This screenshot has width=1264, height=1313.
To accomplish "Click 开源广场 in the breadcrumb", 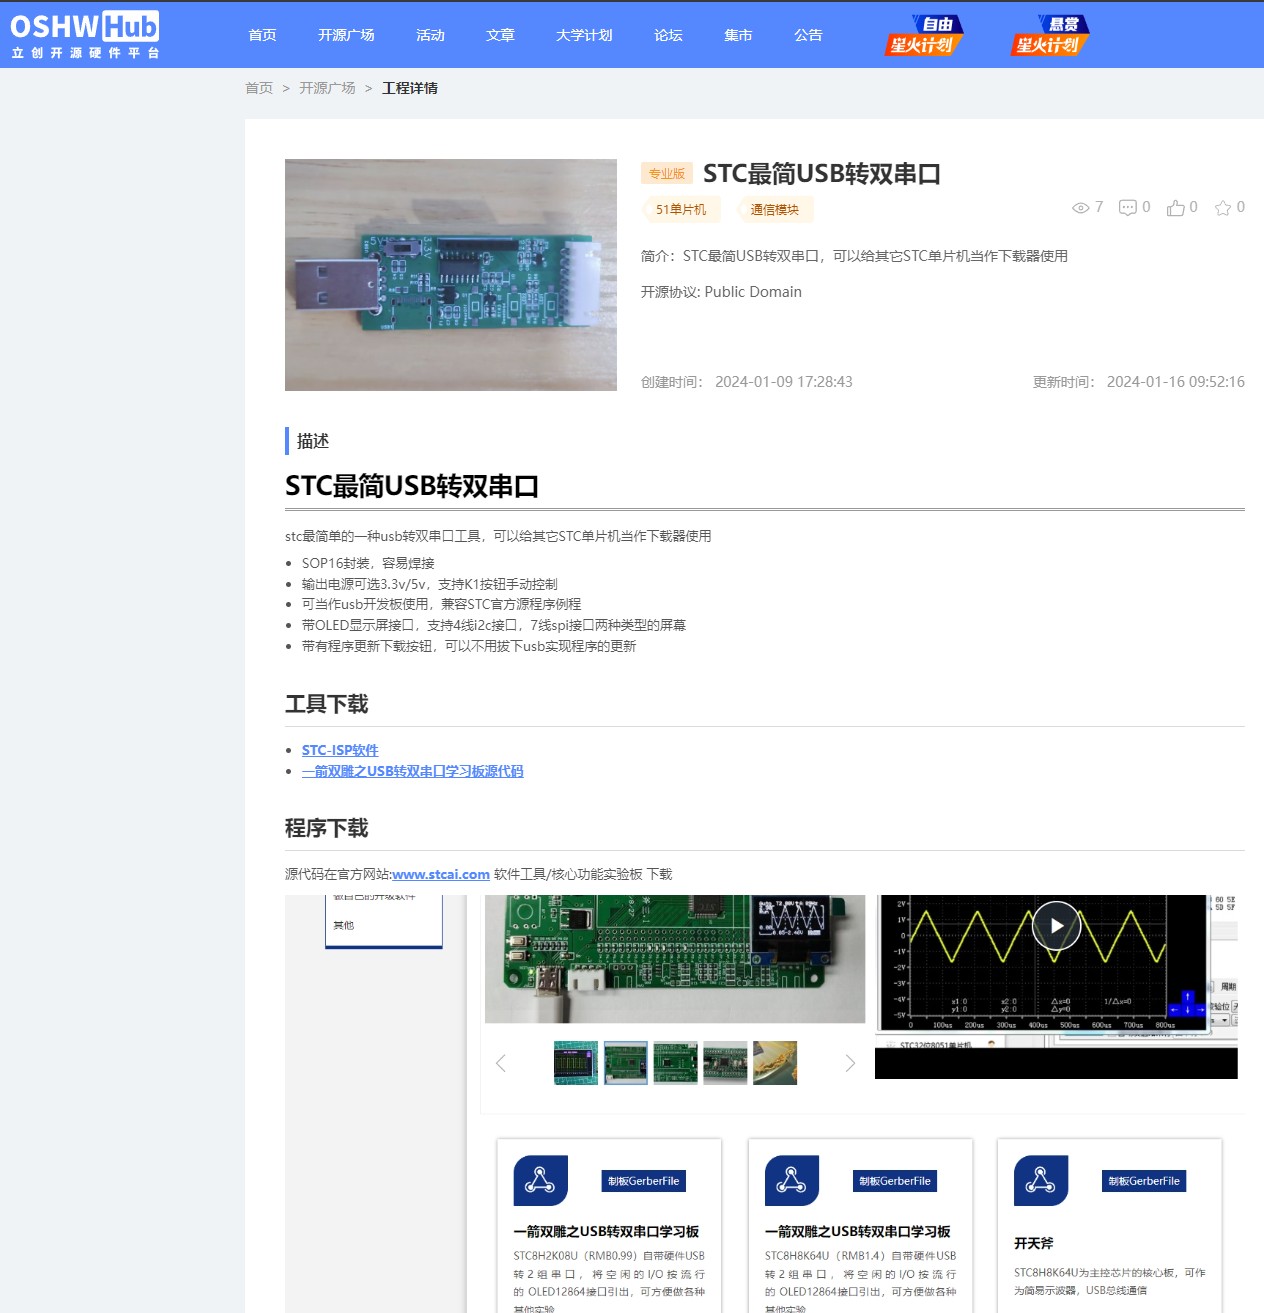I will (x=327, y=88).
